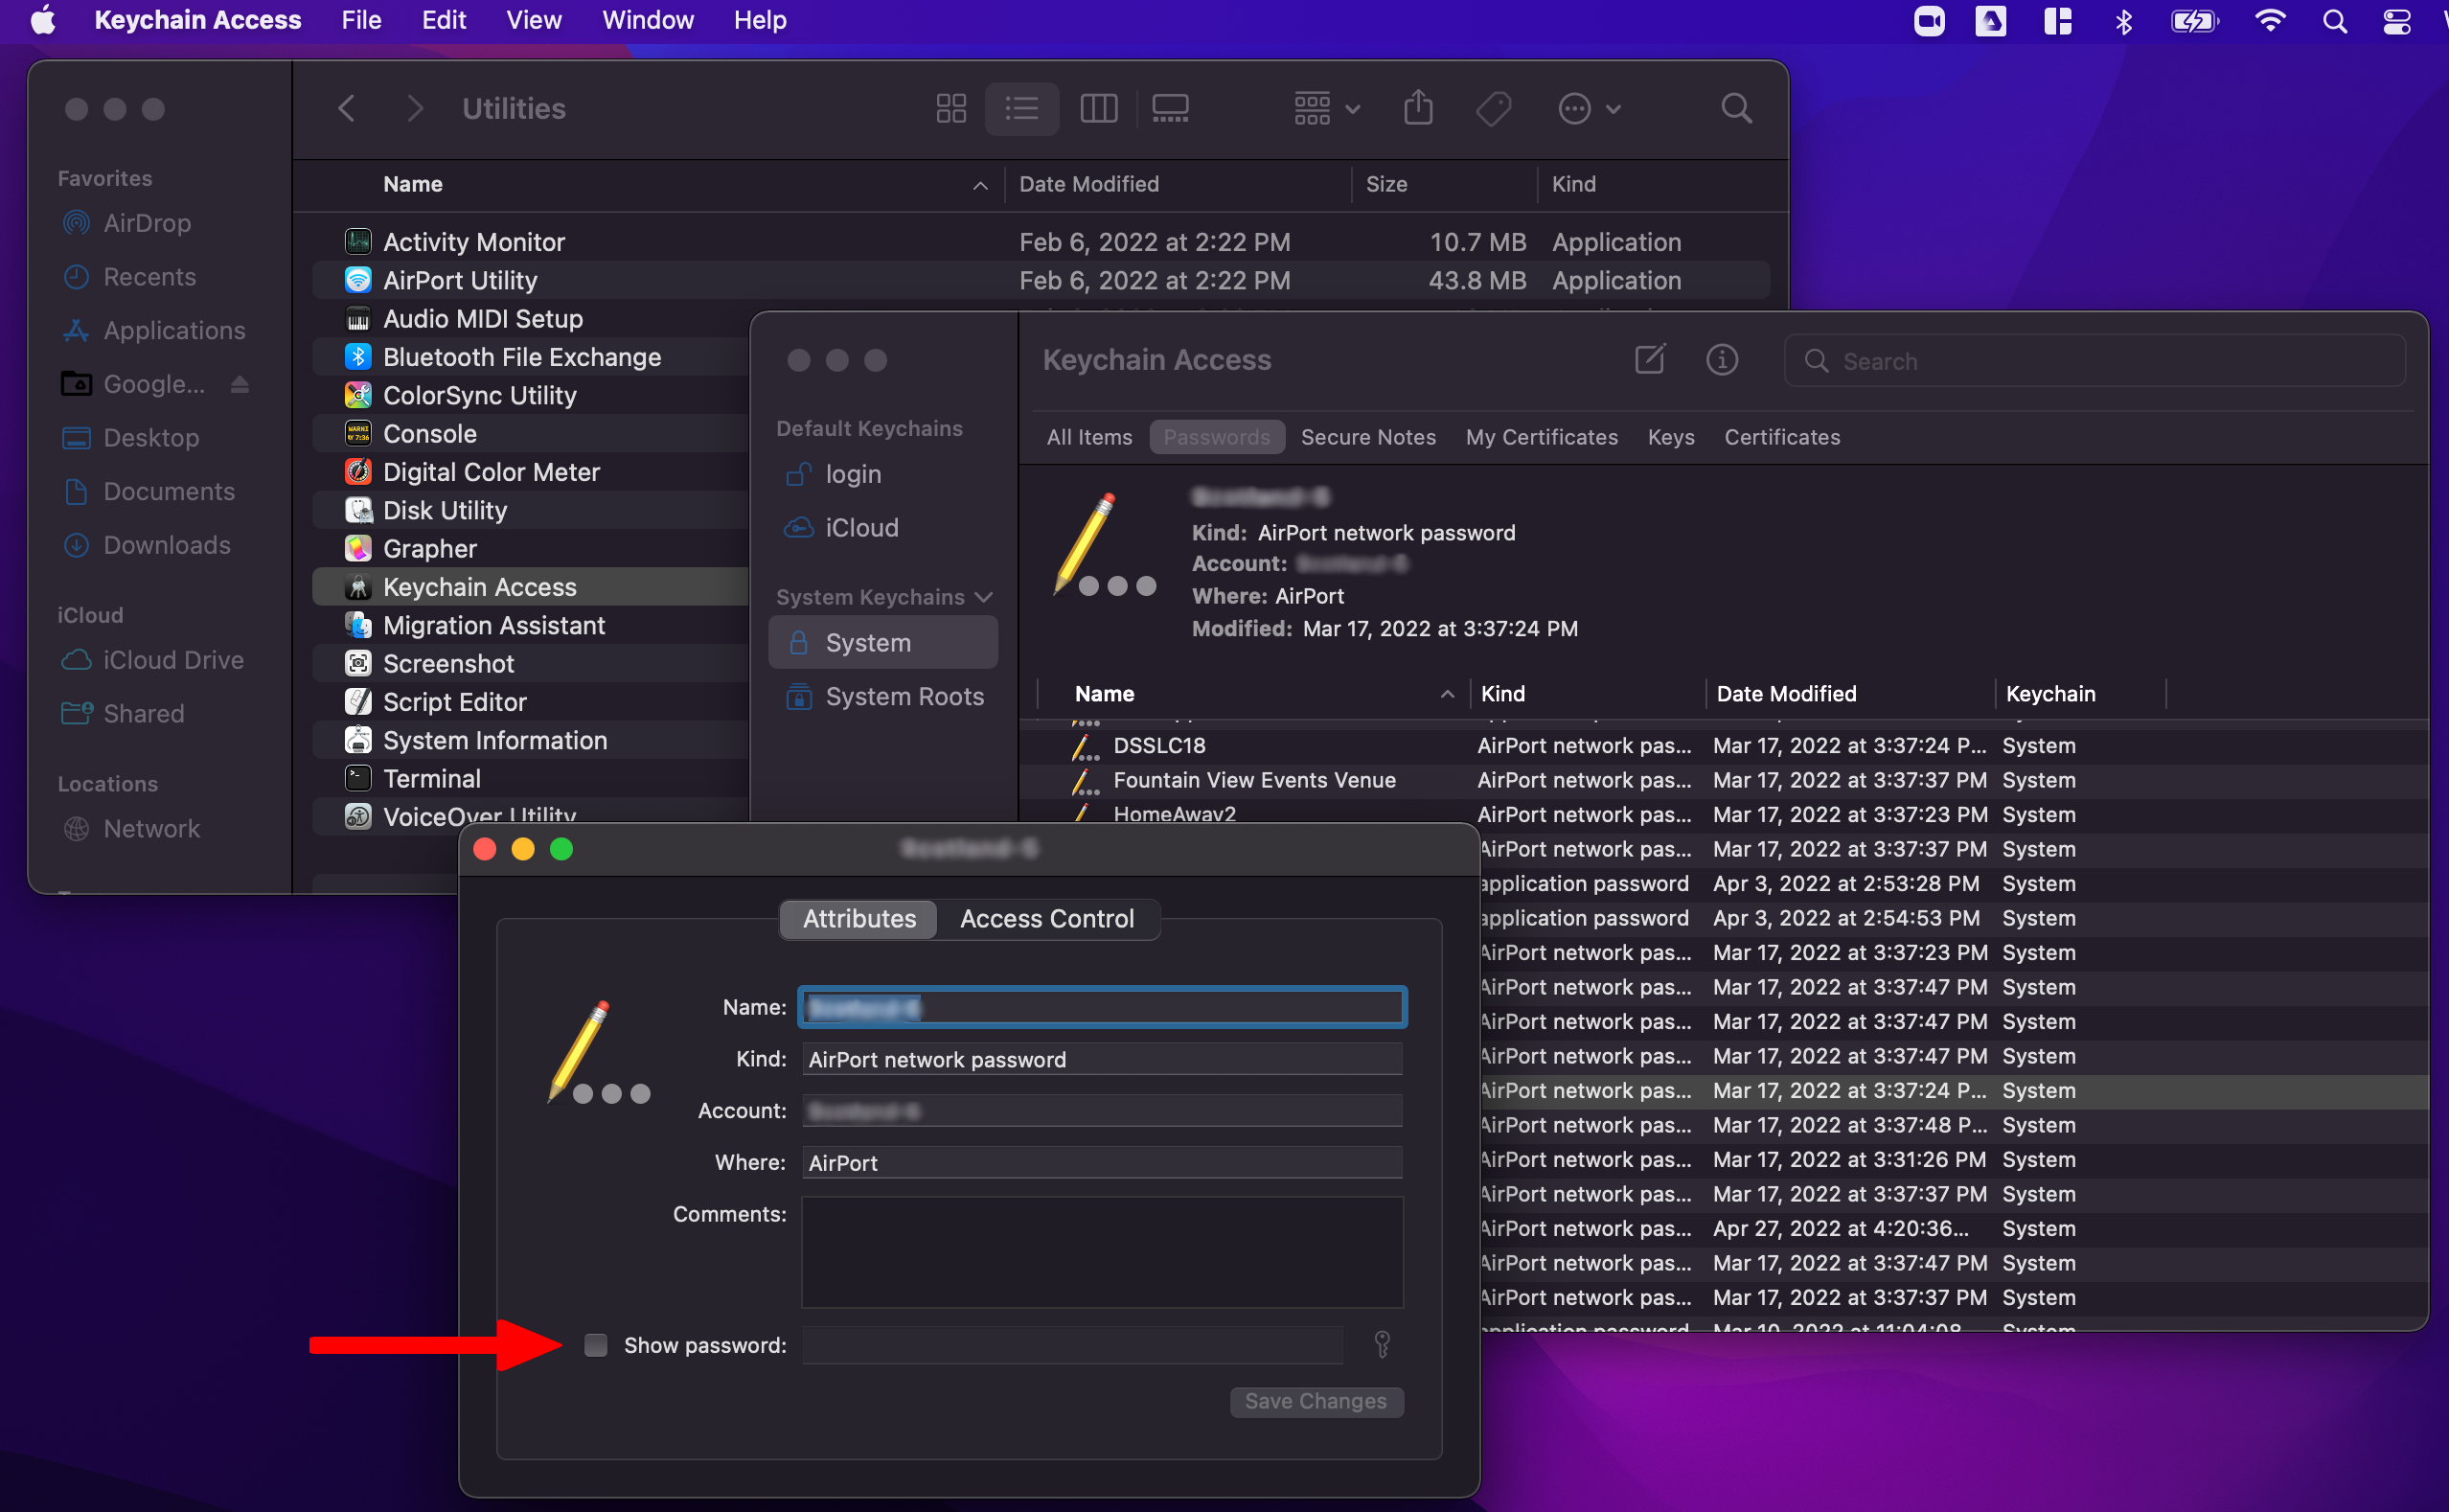Click the key icon beside the password field

1382,1344
